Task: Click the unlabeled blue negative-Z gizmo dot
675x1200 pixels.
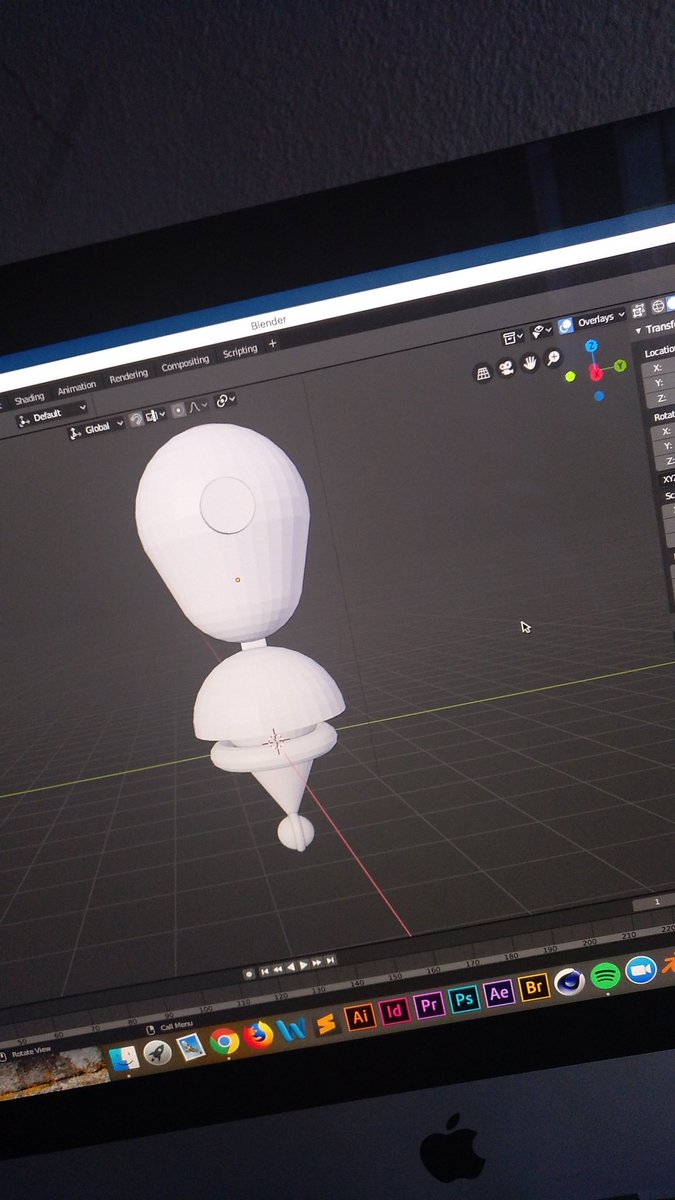Action: [599, 396]
